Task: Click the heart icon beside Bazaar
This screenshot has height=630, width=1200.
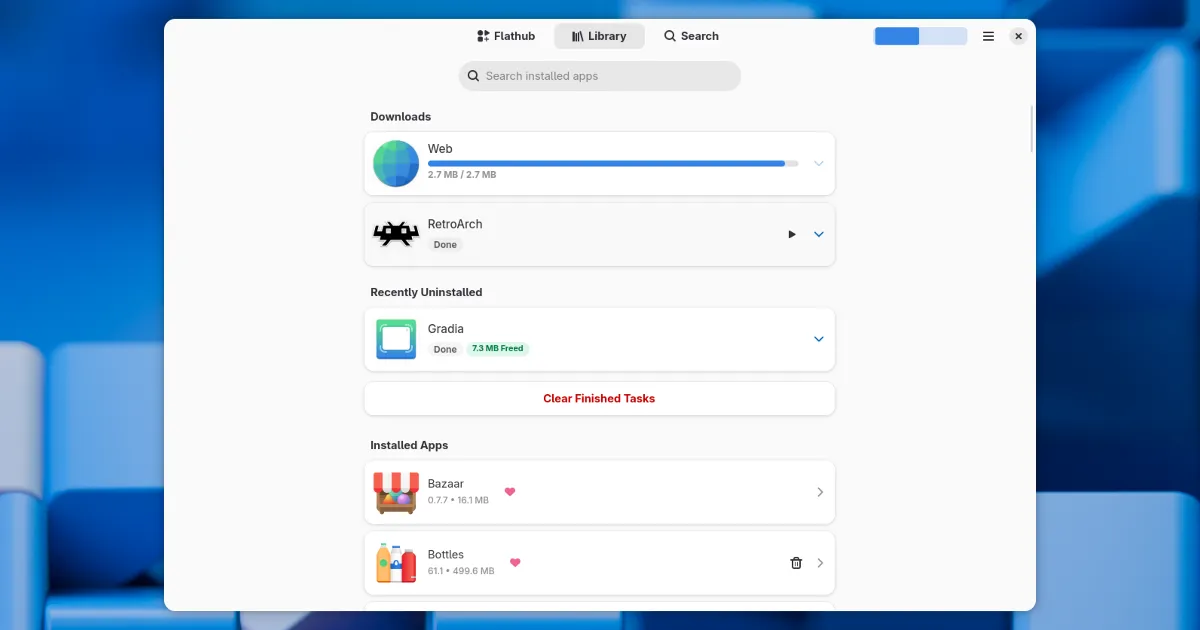Action: pyautogui.click(x=510, y=492)
